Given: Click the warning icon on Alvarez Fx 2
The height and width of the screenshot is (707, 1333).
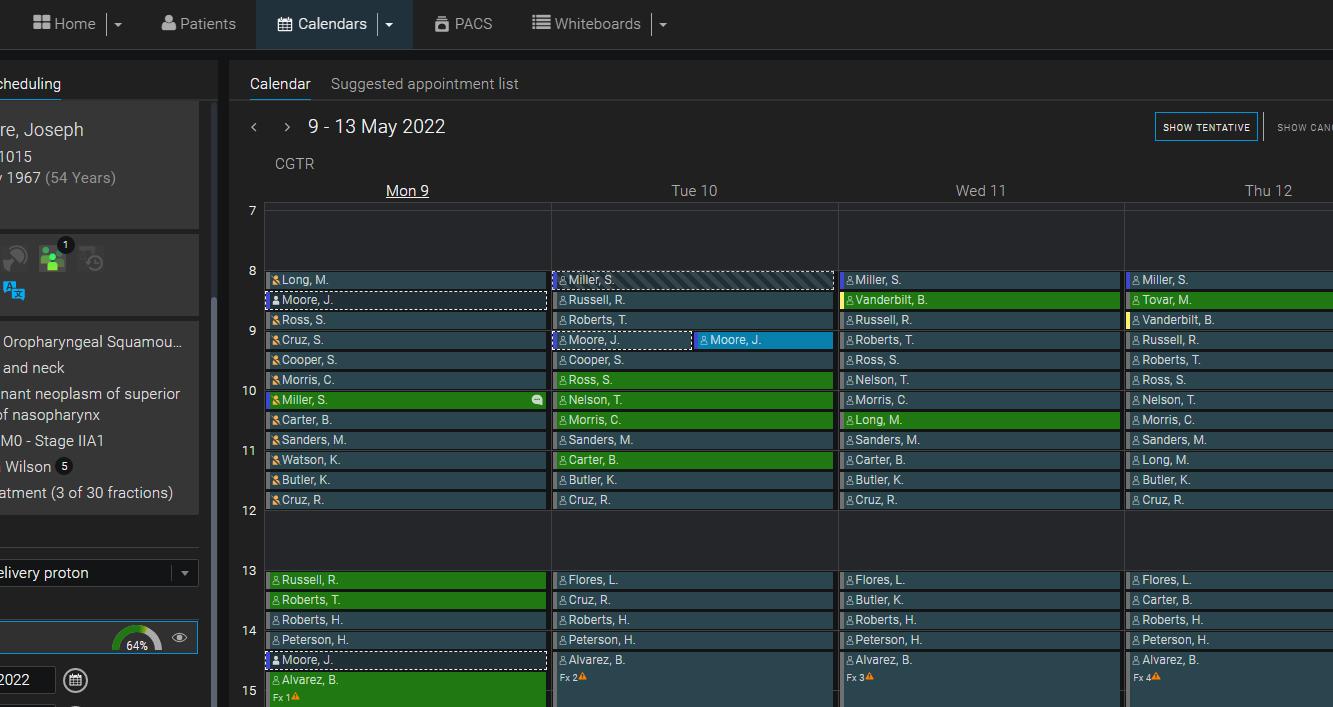Looking at the screenshot, I should 582,677.
